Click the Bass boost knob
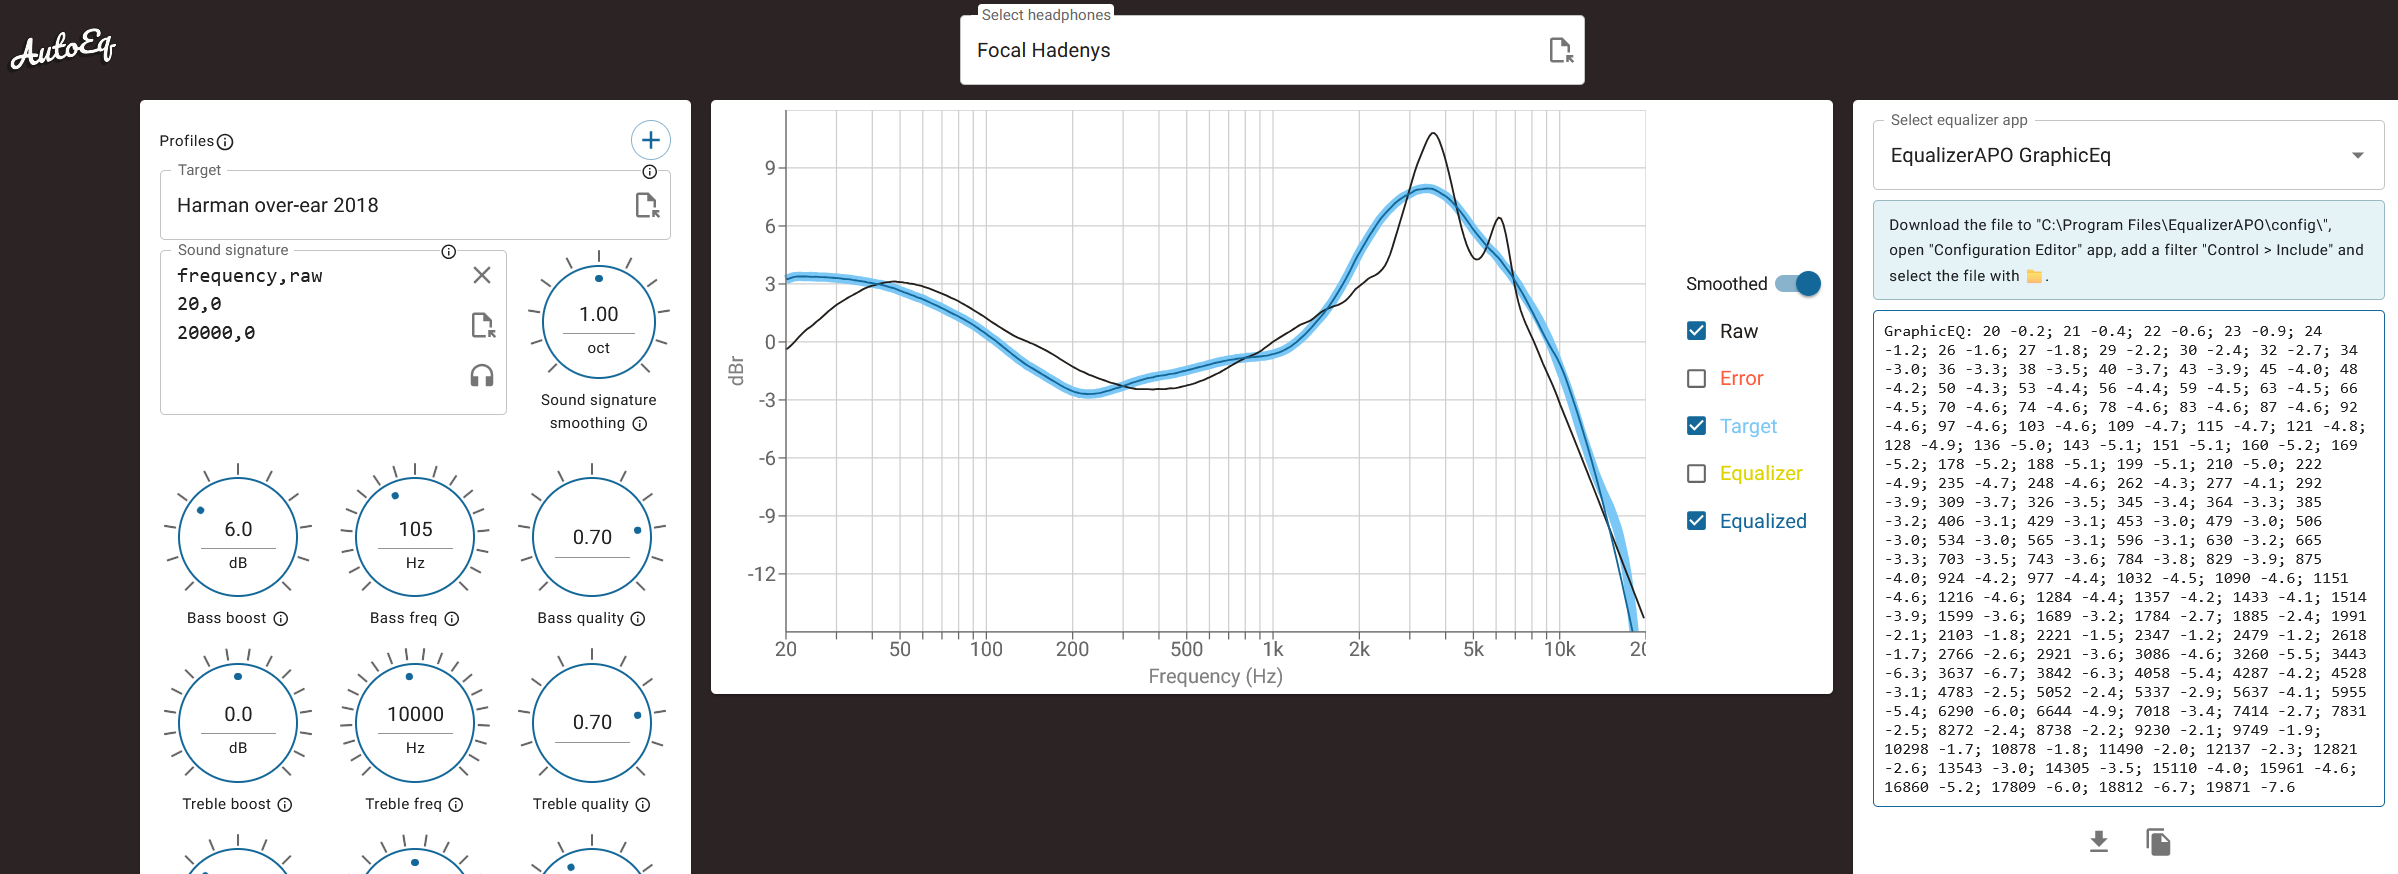 coord(238,538)
